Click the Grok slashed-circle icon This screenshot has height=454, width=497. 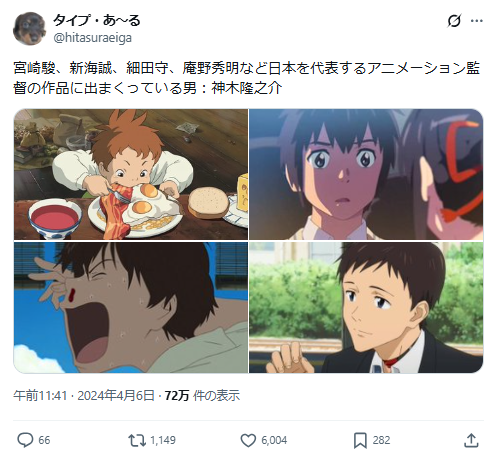click(454, 21)
